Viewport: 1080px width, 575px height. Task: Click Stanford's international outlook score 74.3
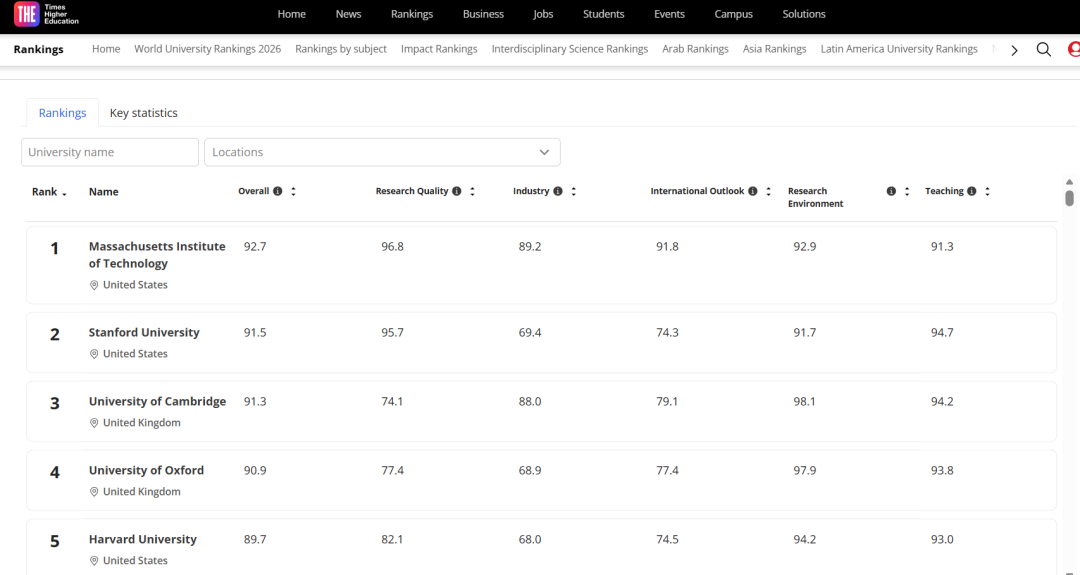(x=667, y=333)
